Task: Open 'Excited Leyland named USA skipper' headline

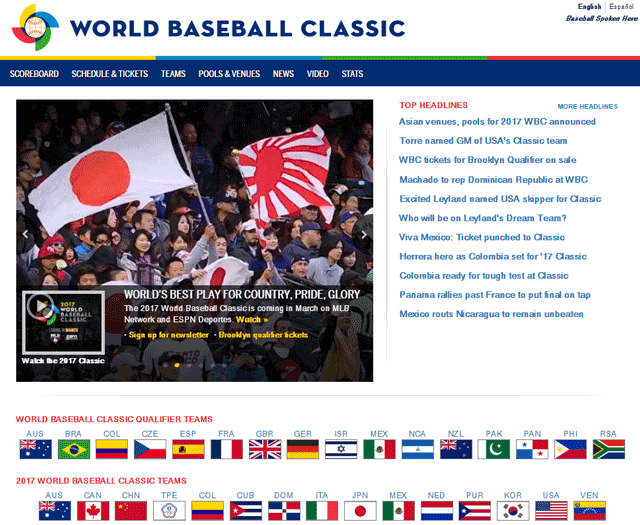Action: [x=500, y=199]
